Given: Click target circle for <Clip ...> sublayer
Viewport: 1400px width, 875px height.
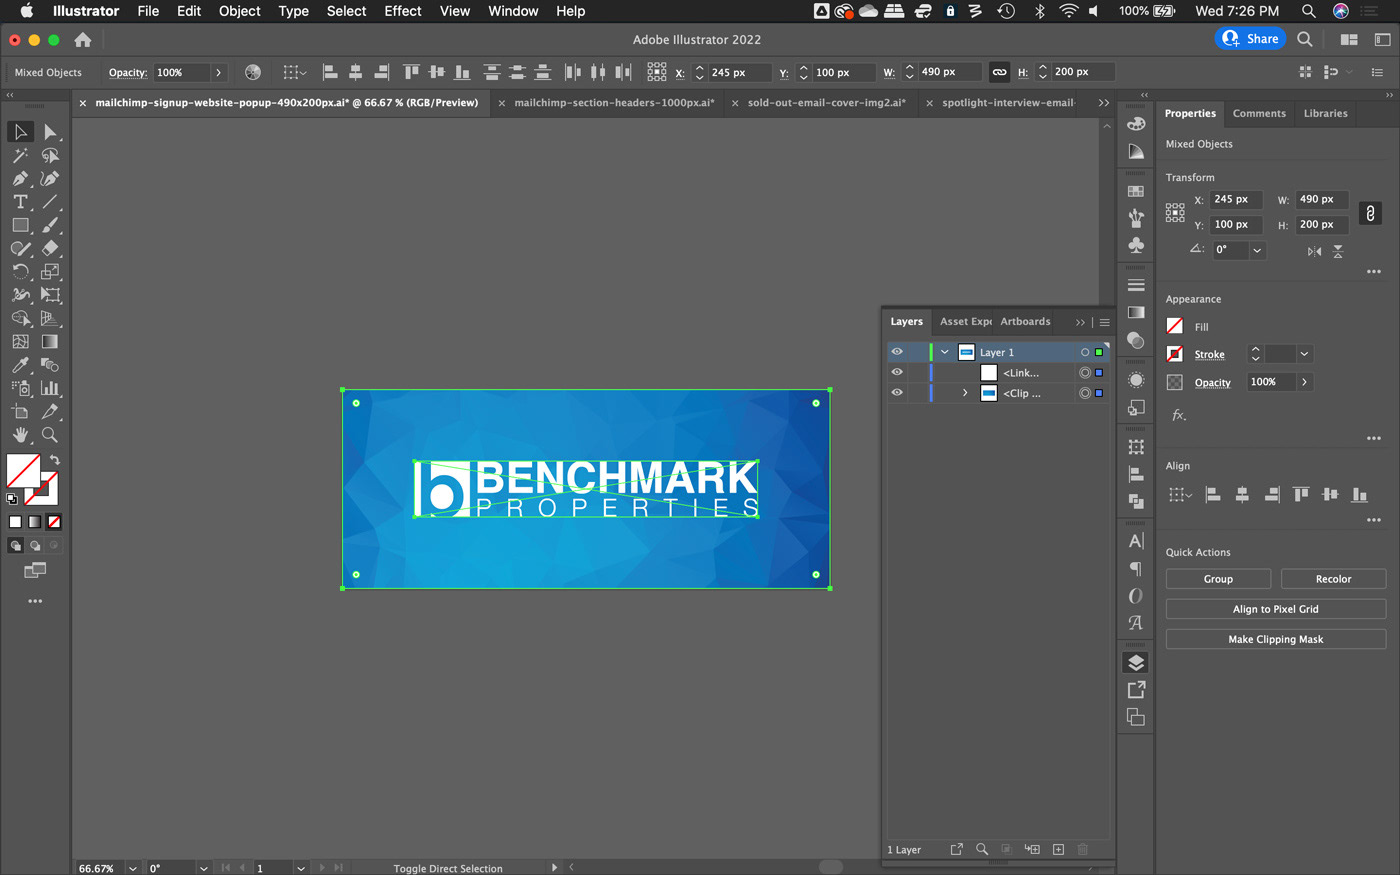Looking at the screenshot, I should click(1085, 393).
